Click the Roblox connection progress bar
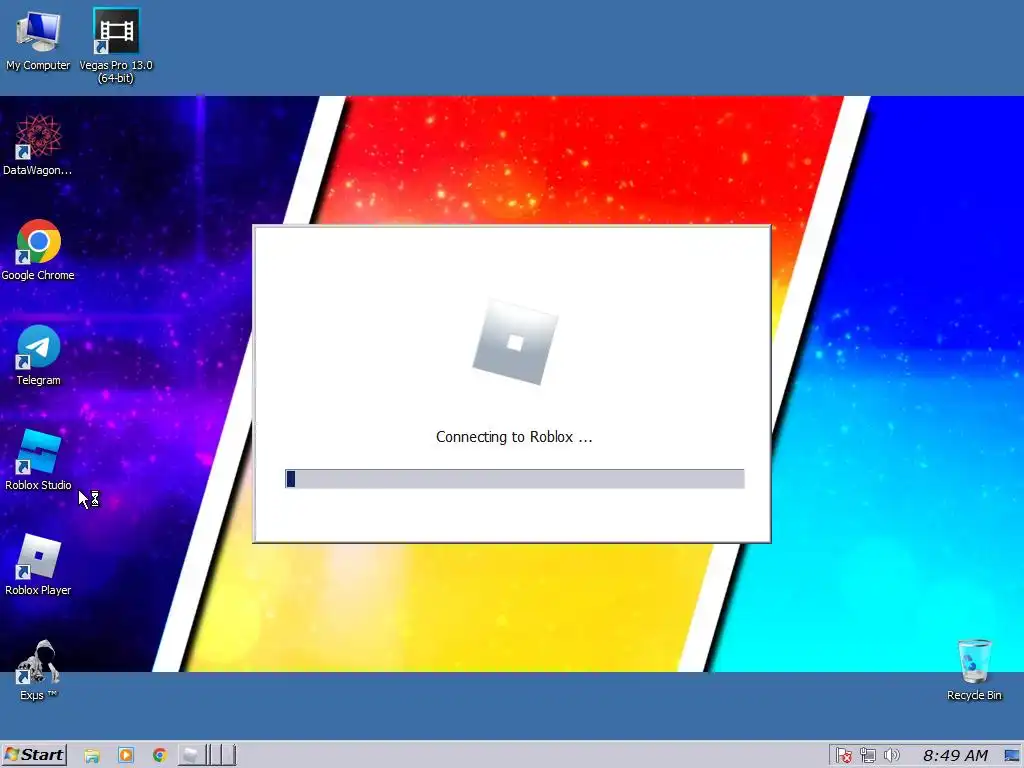The image size is (1024, 768). pyautogui.click(x=515, y=479)
